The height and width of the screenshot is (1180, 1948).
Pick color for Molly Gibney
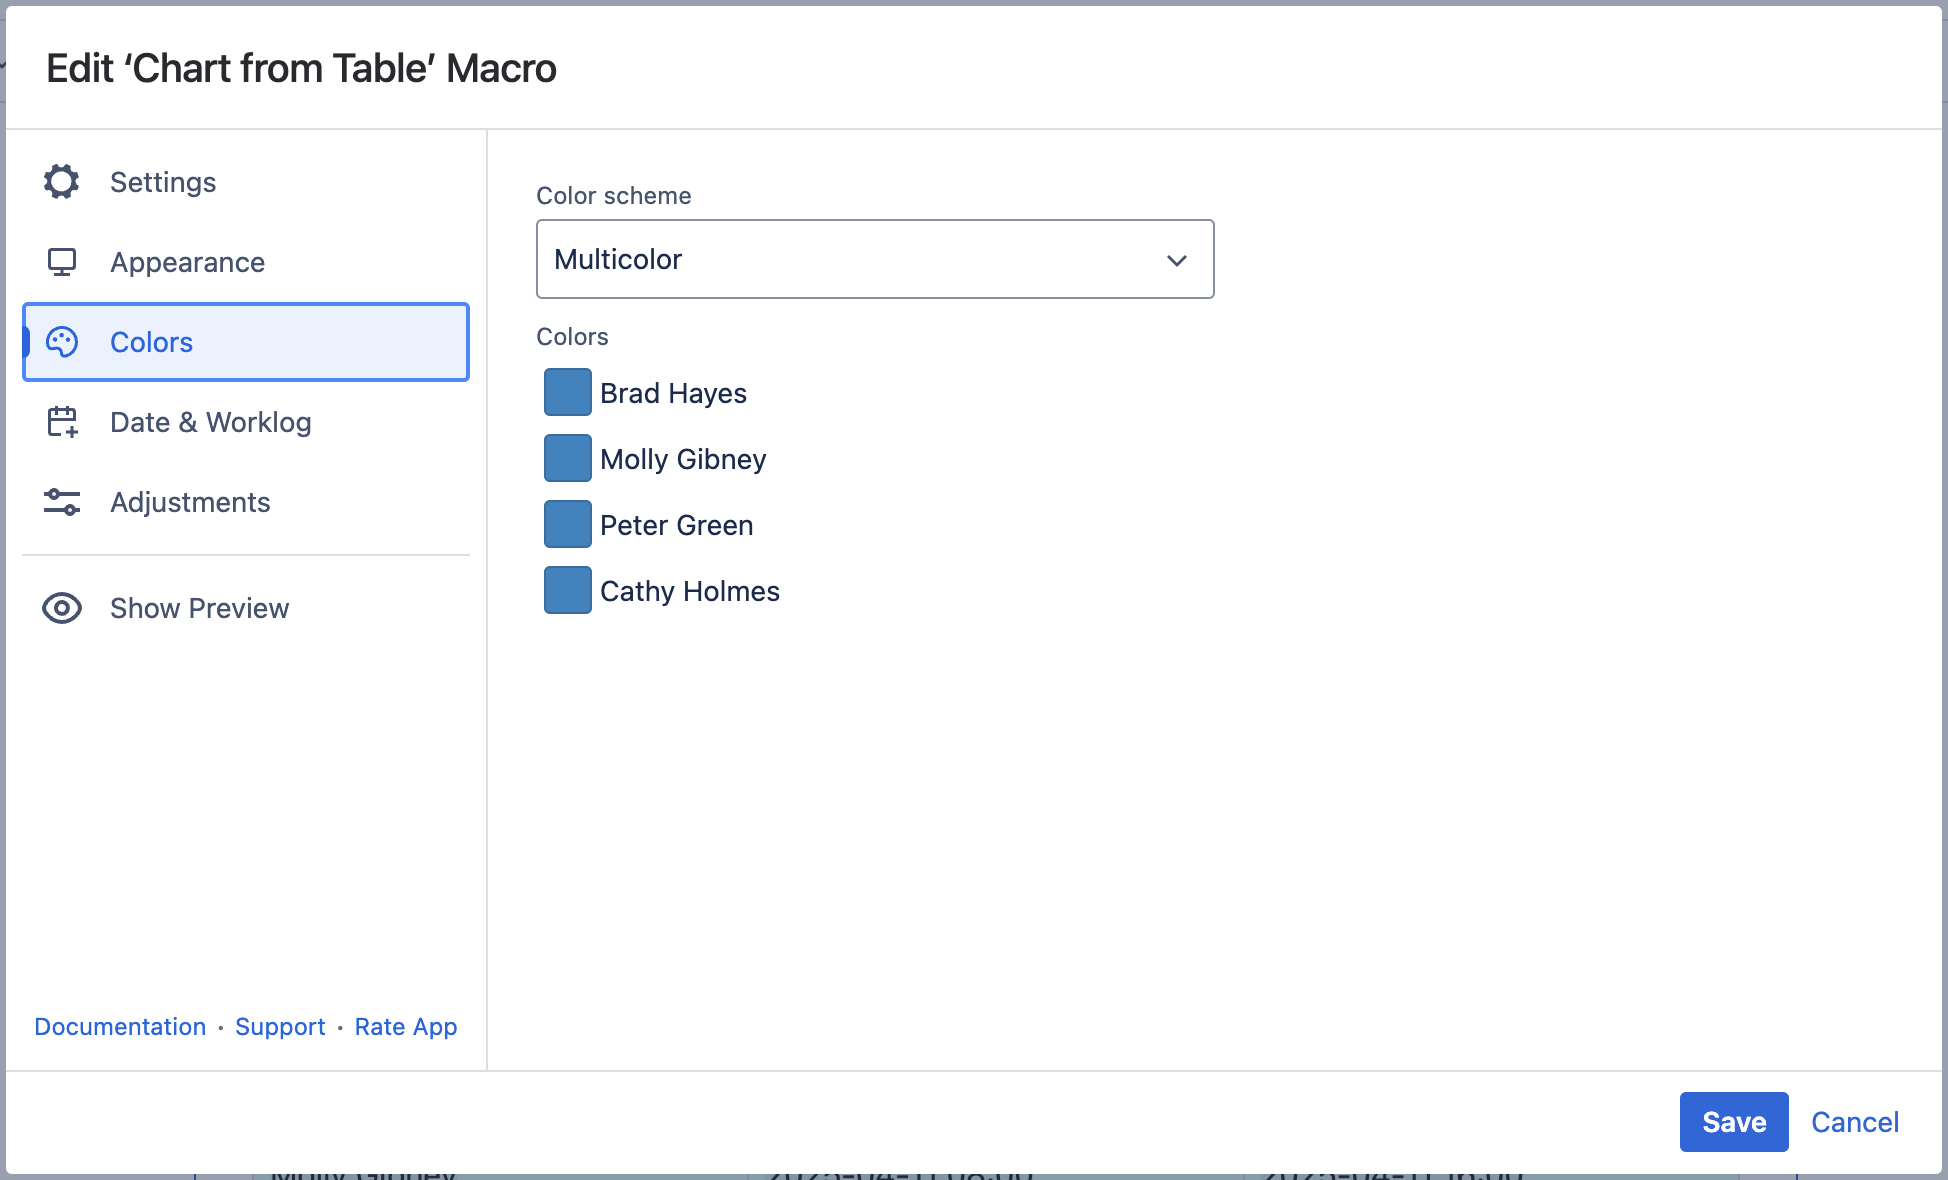pos(567,458)
